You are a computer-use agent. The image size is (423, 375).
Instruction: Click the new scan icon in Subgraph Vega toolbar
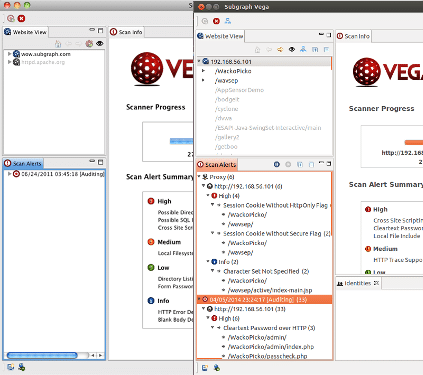[x=205, y=21]
